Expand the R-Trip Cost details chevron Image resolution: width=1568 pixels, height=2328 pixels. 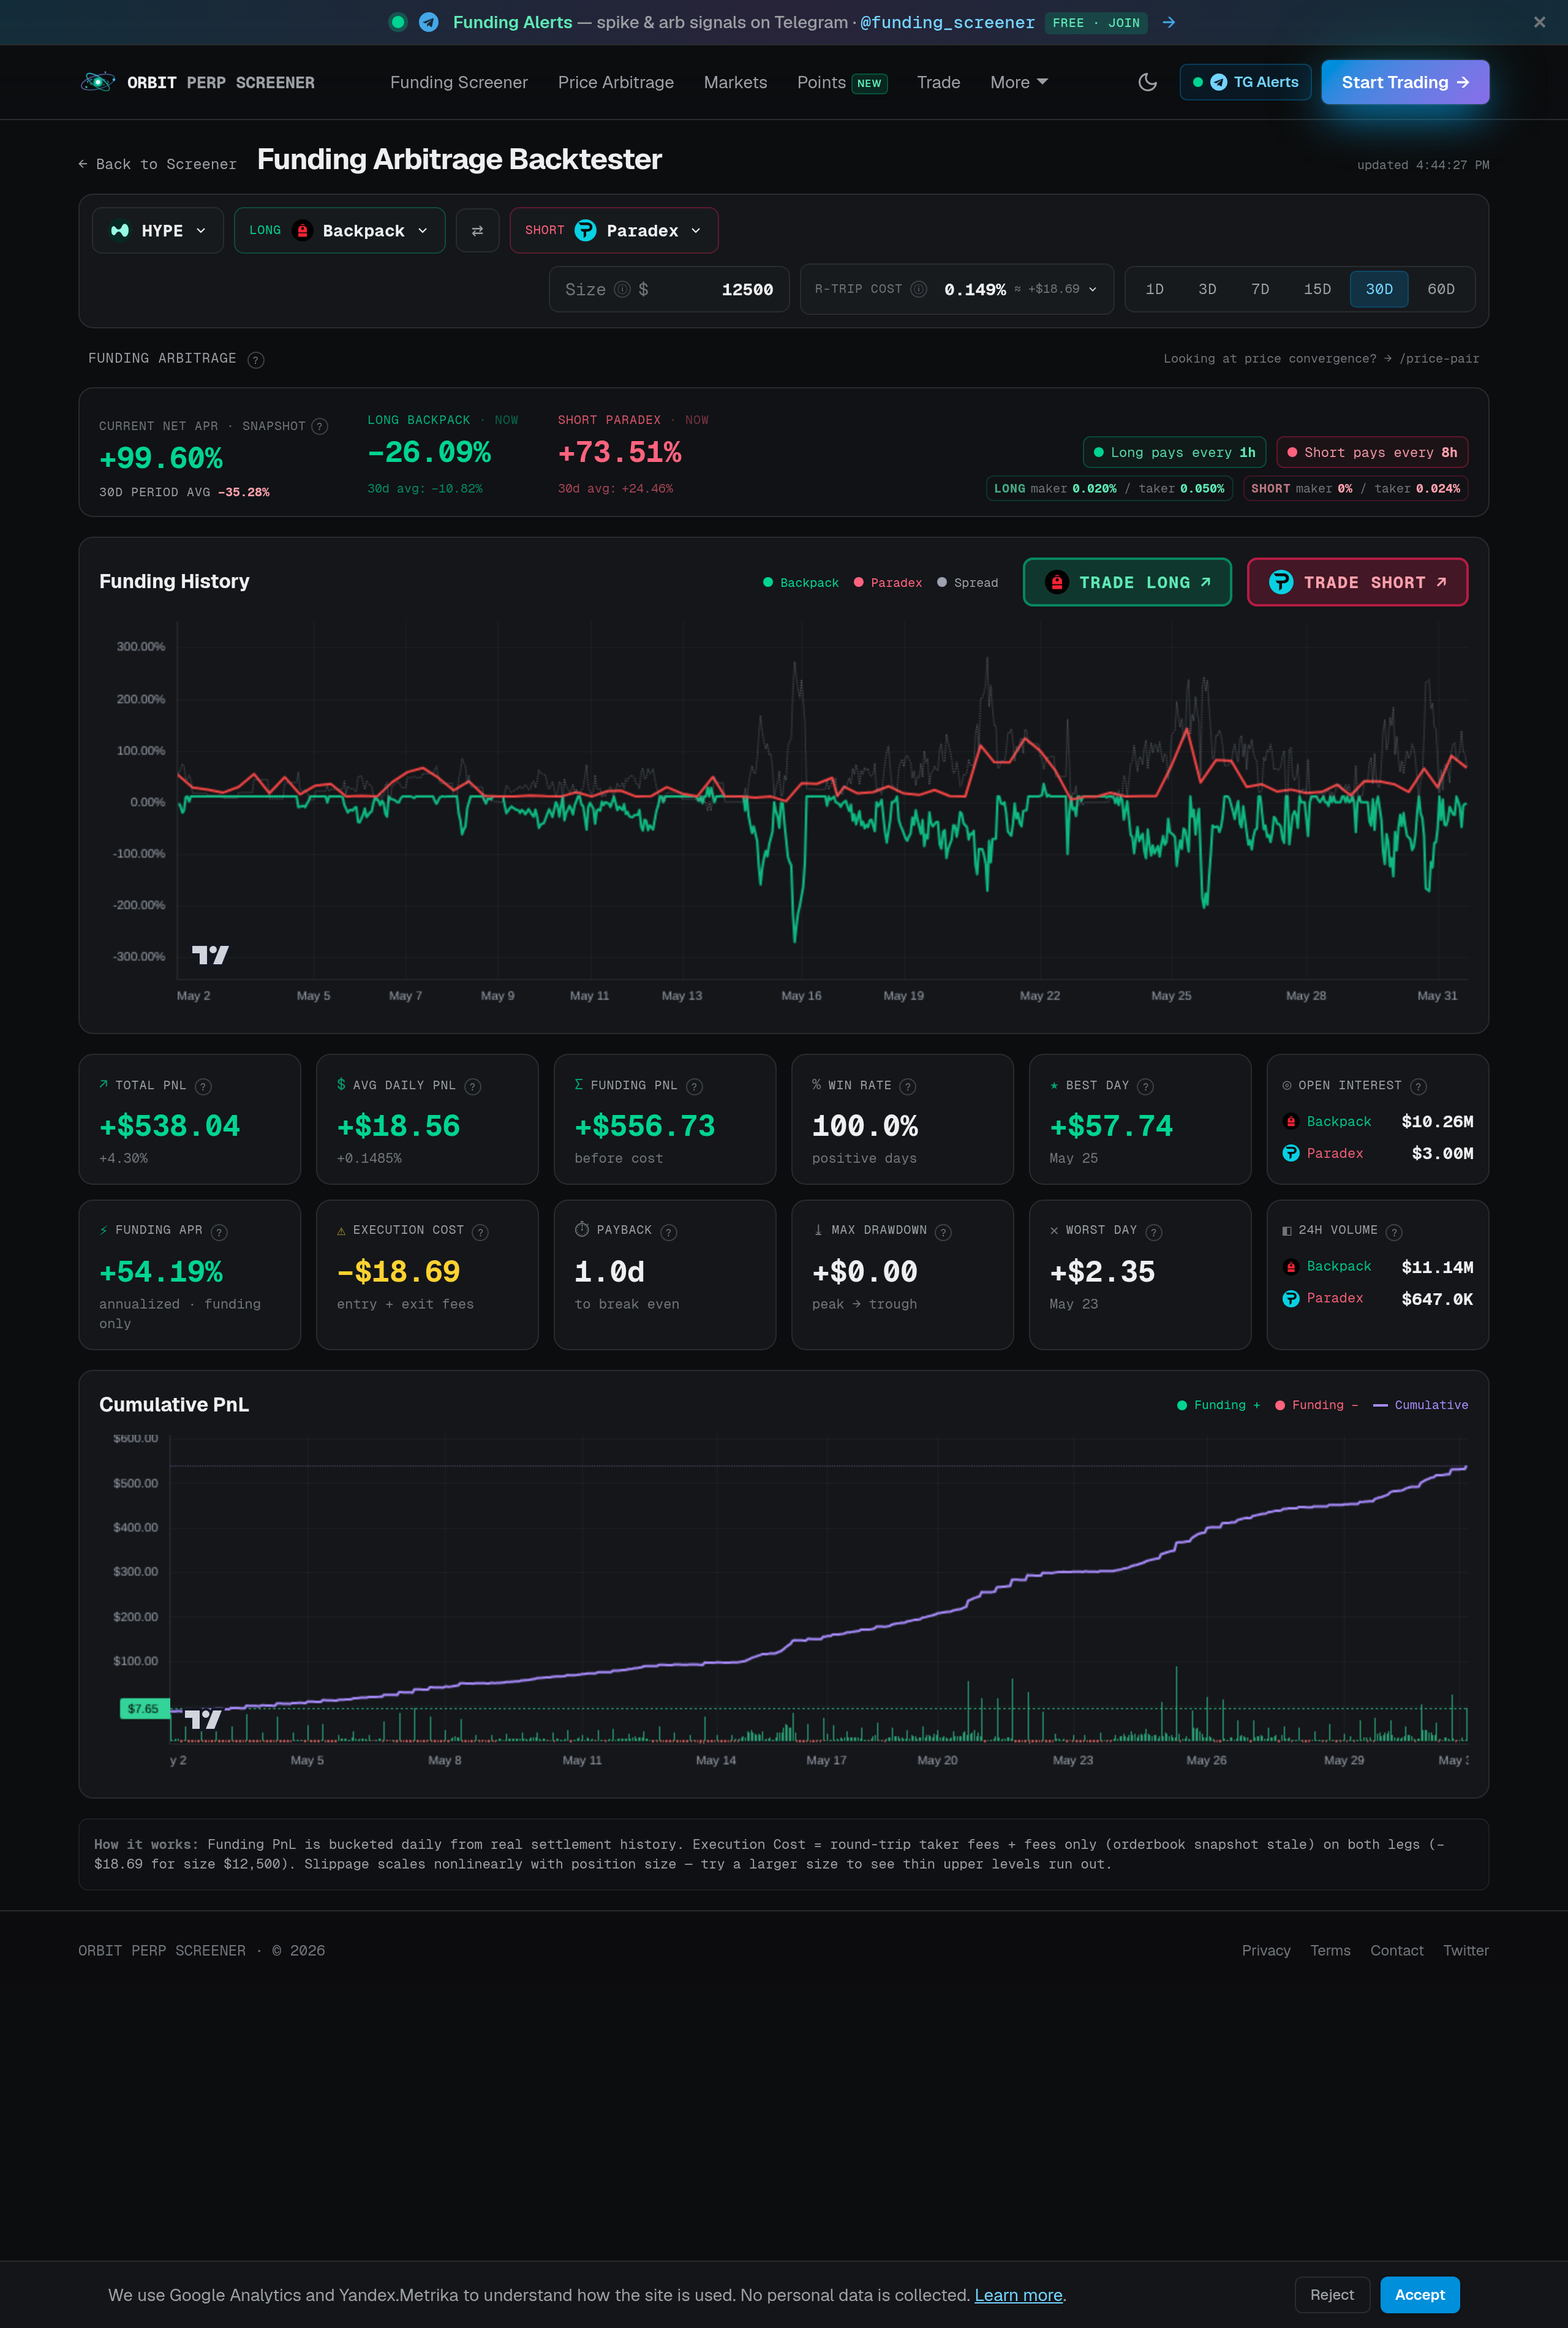(x=1092, y=289)
